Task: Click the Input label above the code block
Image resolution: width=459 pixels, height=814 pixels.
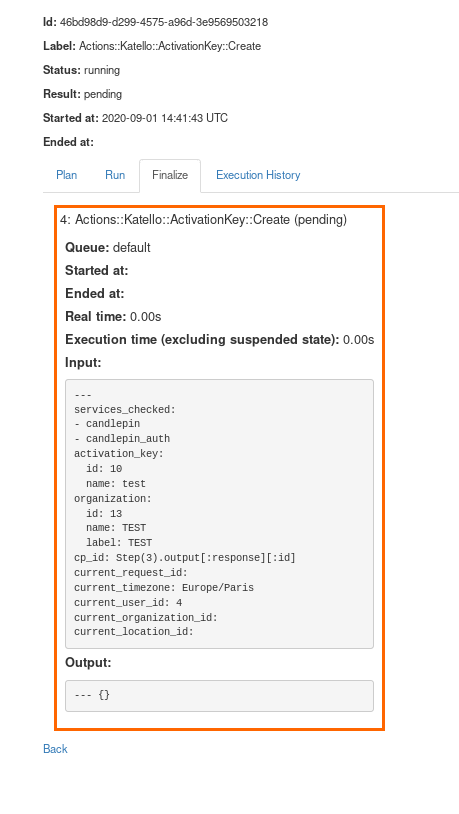Action: pyautogui.click(x=83, y=363)
